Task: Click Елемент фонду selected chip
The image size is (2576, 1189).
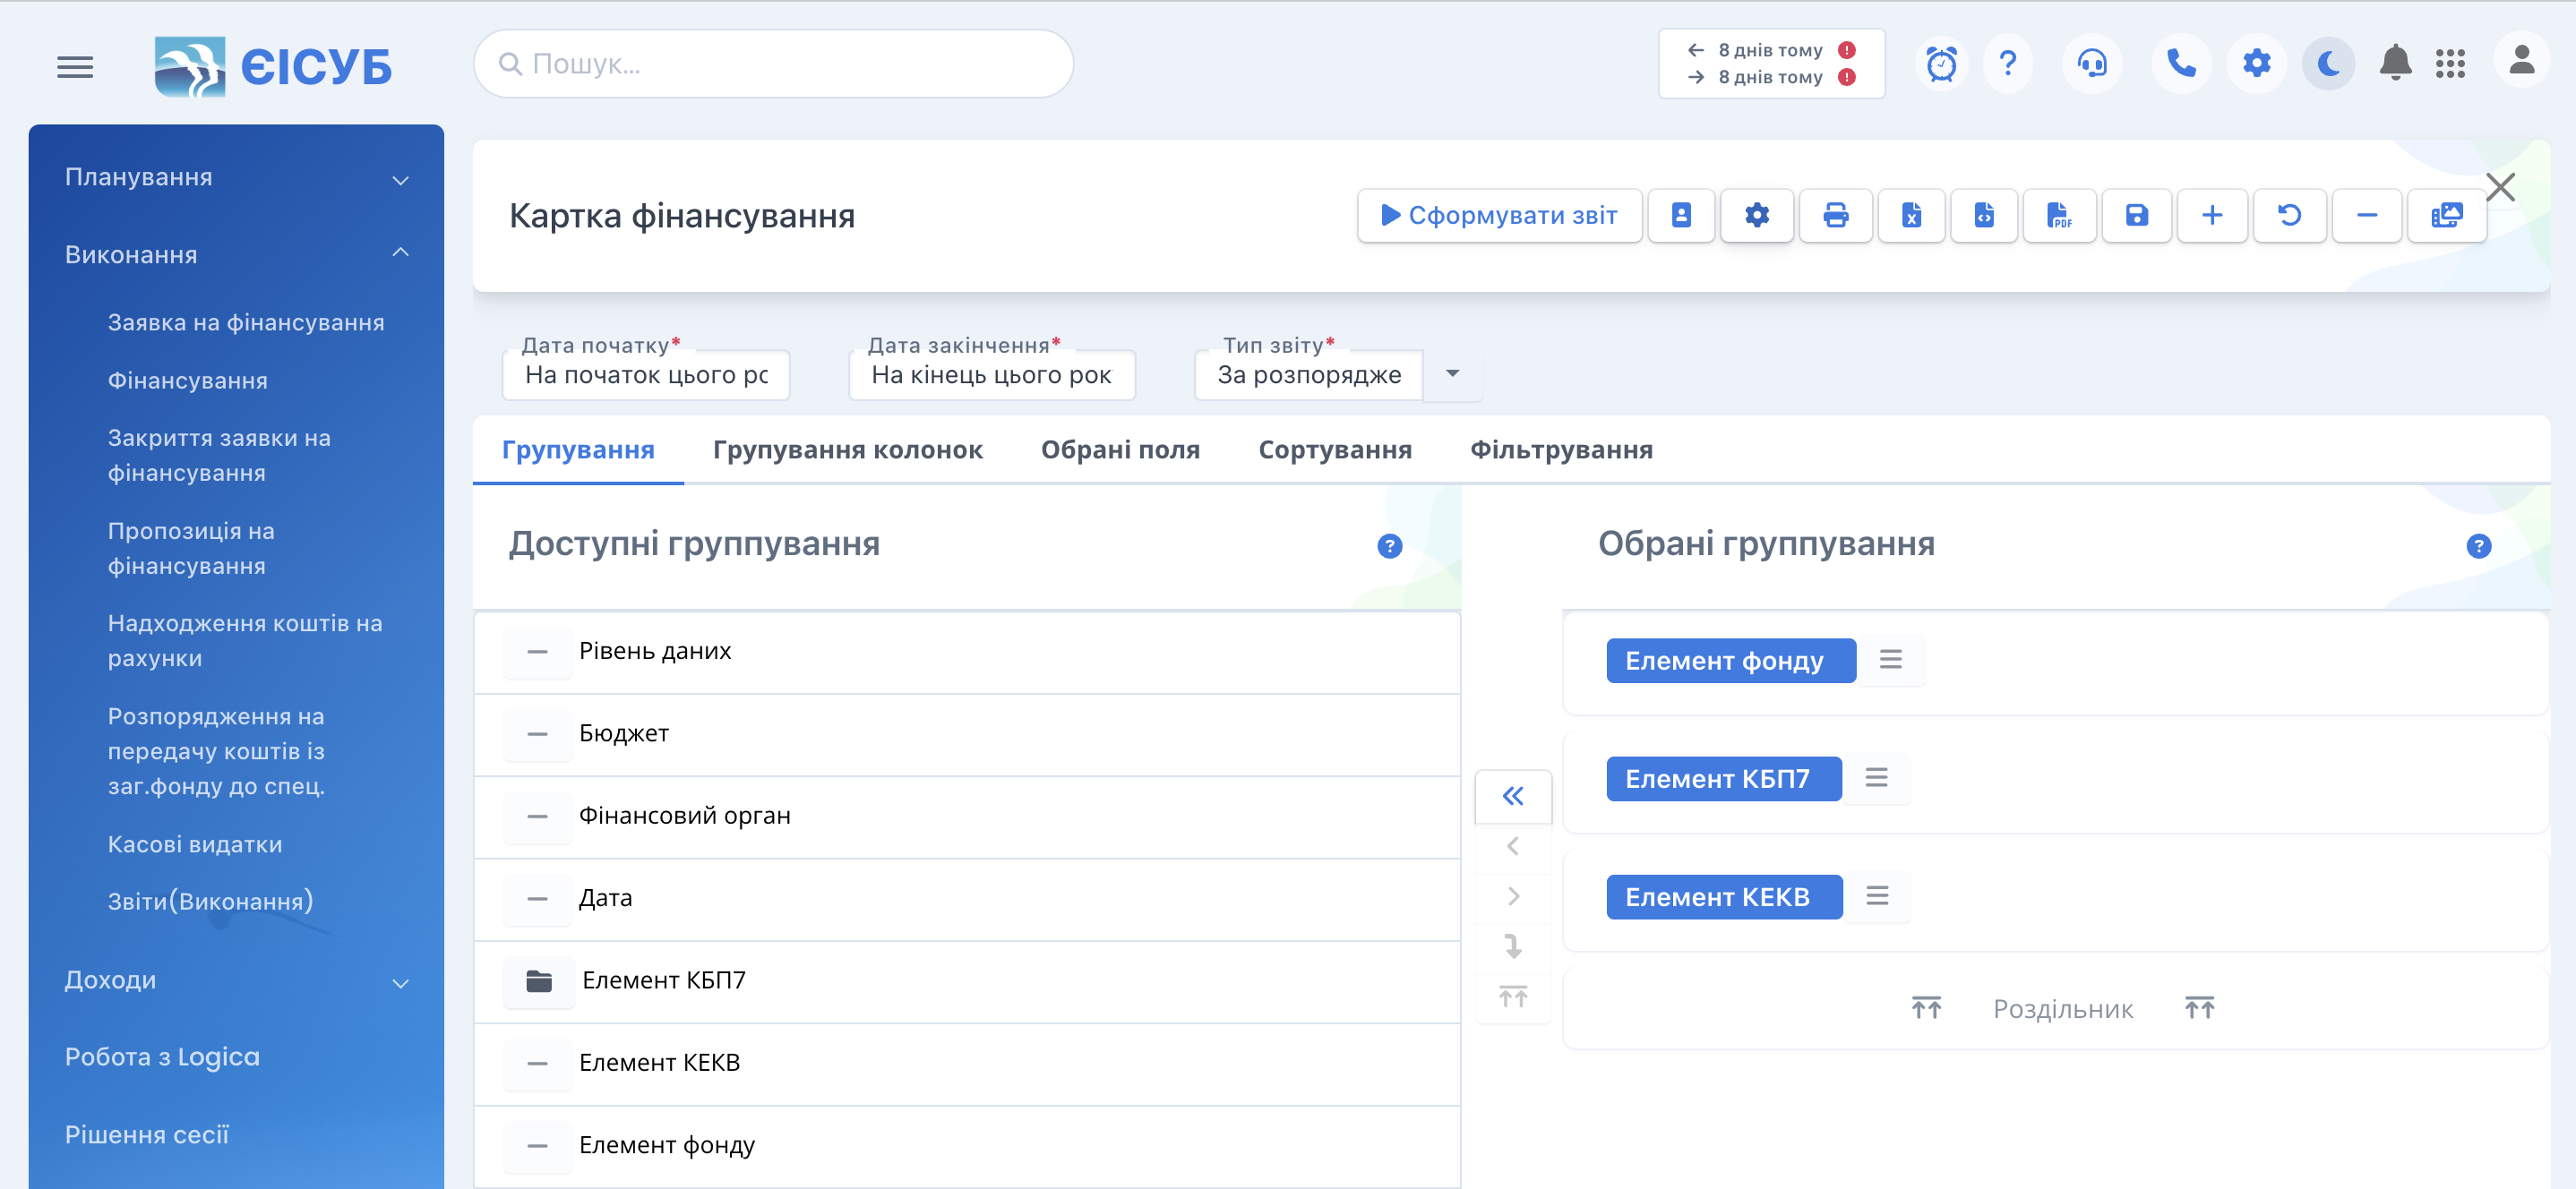Action: coord(1730,661)
